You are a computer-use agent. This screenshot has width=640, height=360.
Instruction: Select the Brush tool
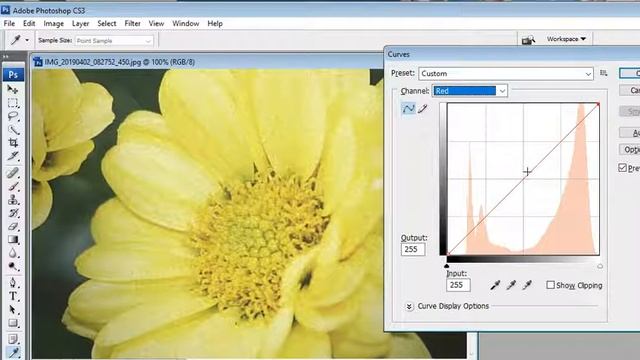point(13,187)
